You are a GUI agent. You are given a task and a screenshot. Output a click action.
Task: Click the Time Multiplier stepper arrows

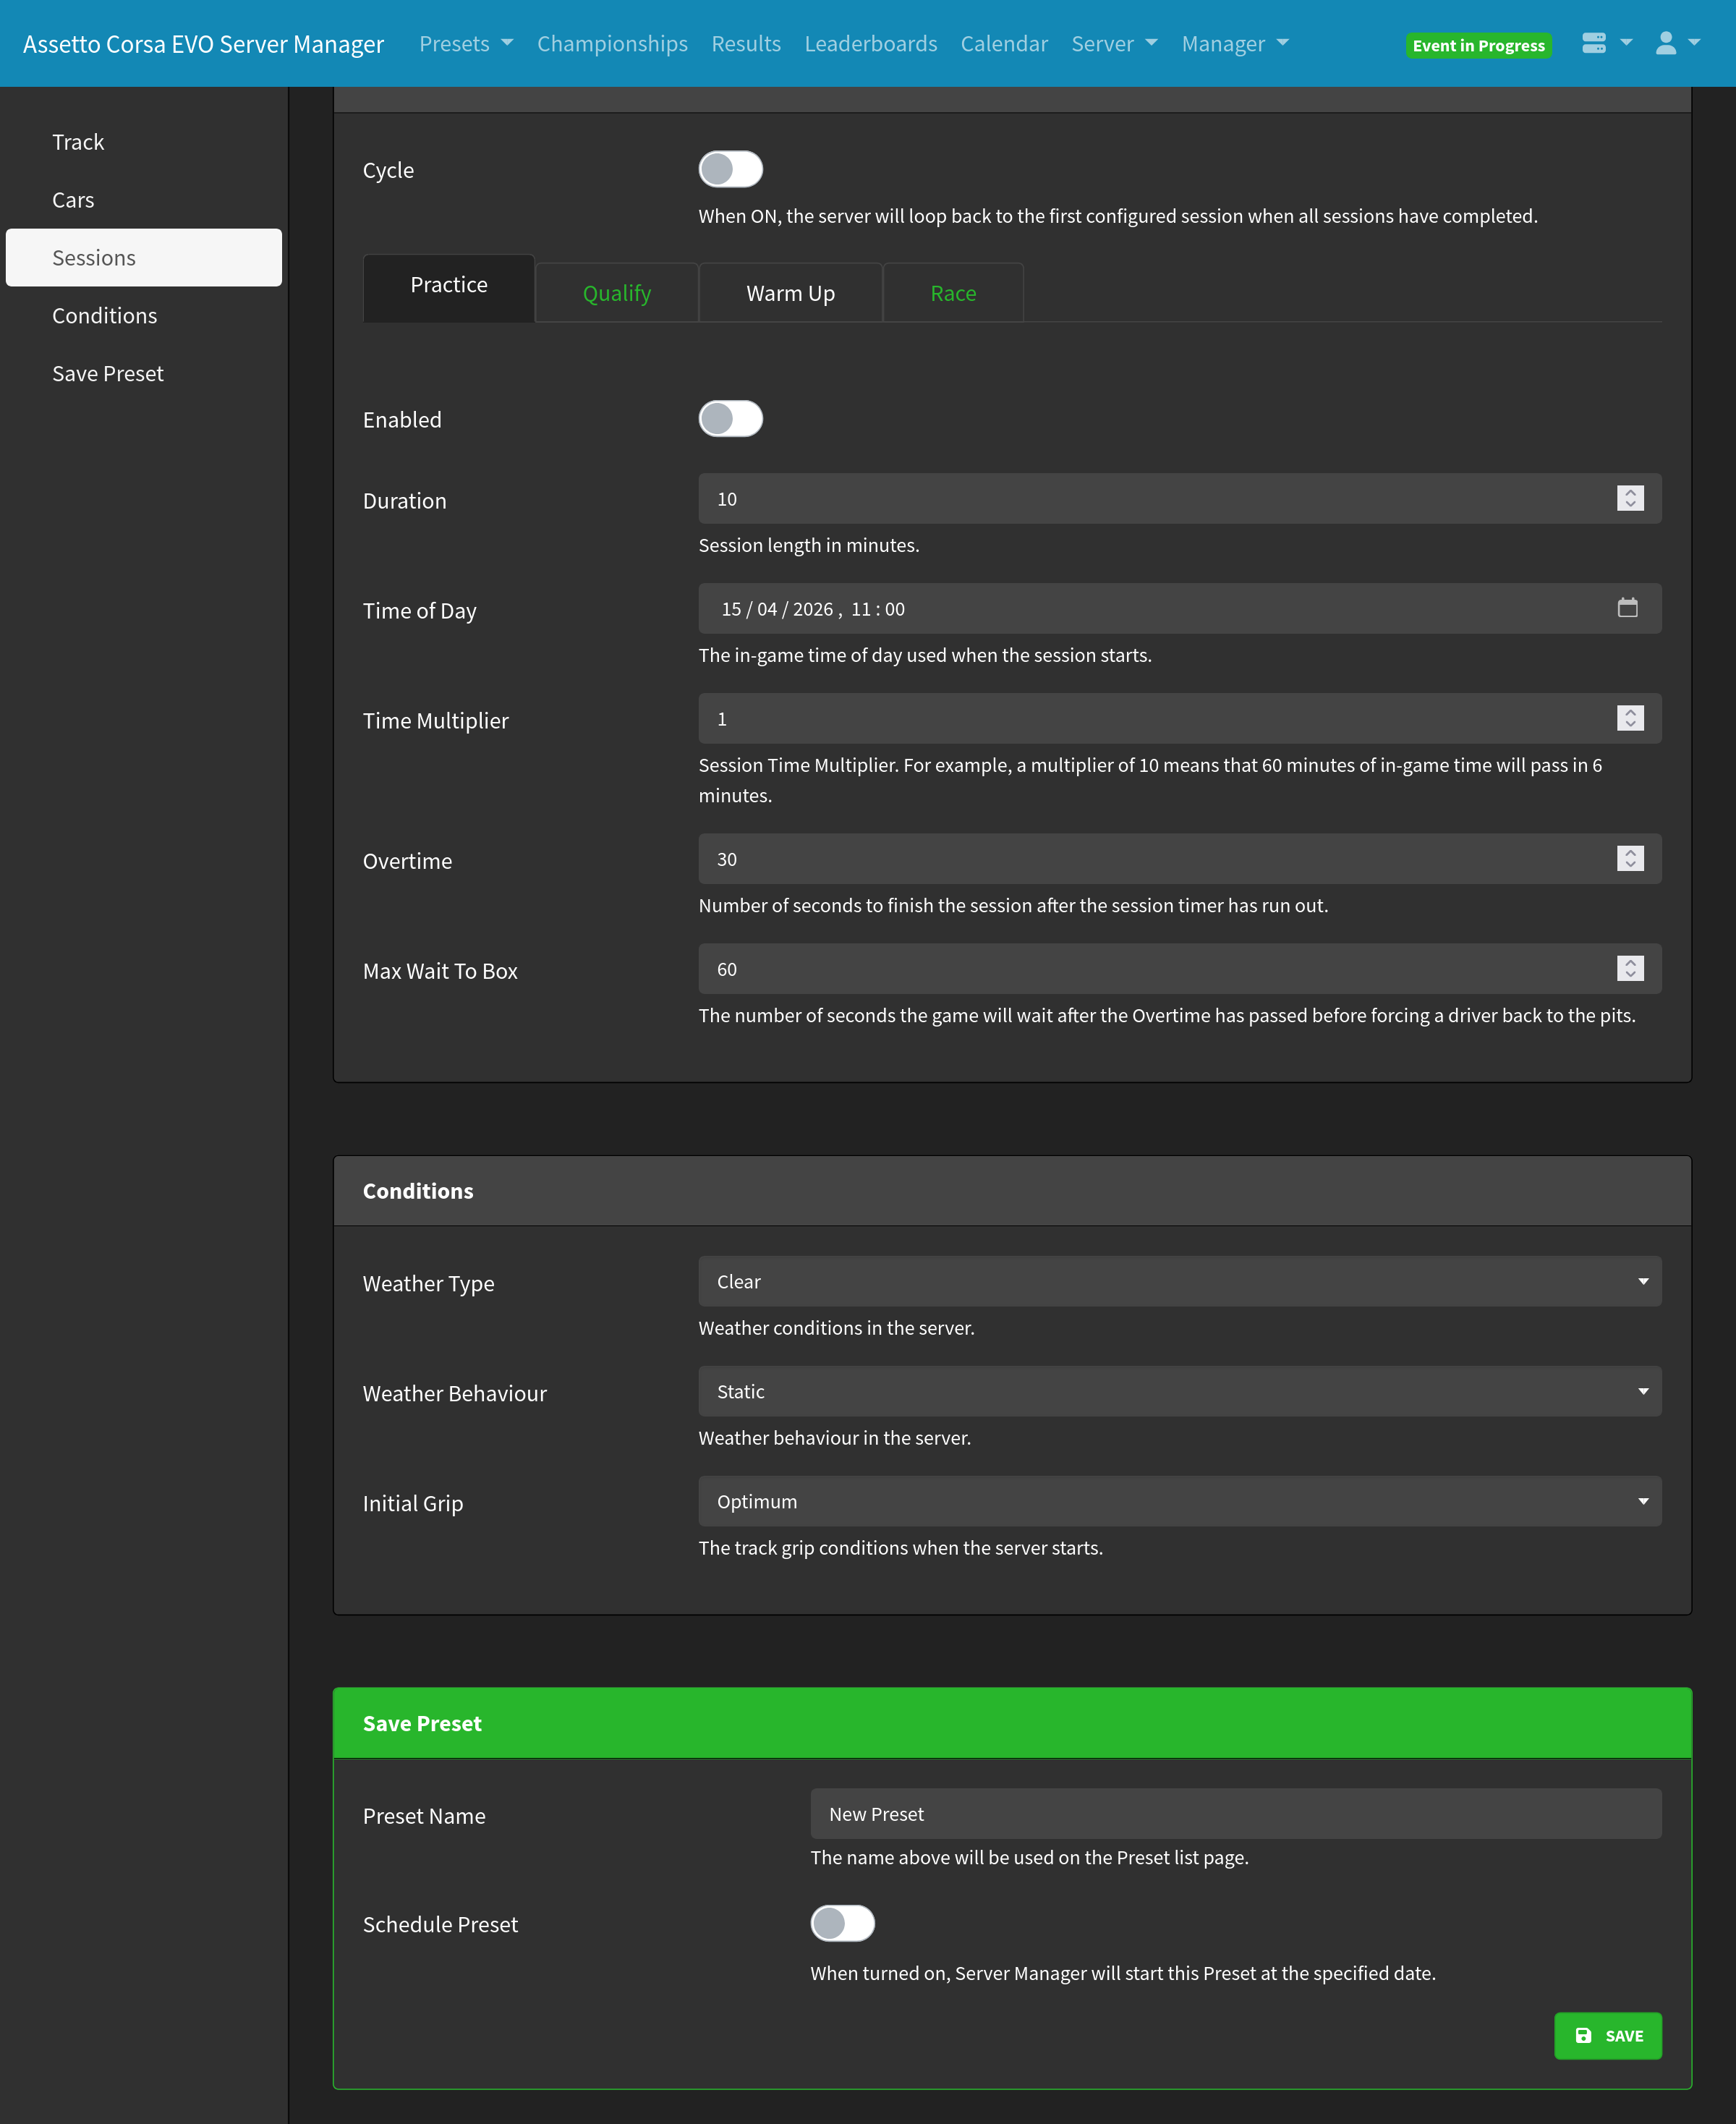[x=1630, y=718]
